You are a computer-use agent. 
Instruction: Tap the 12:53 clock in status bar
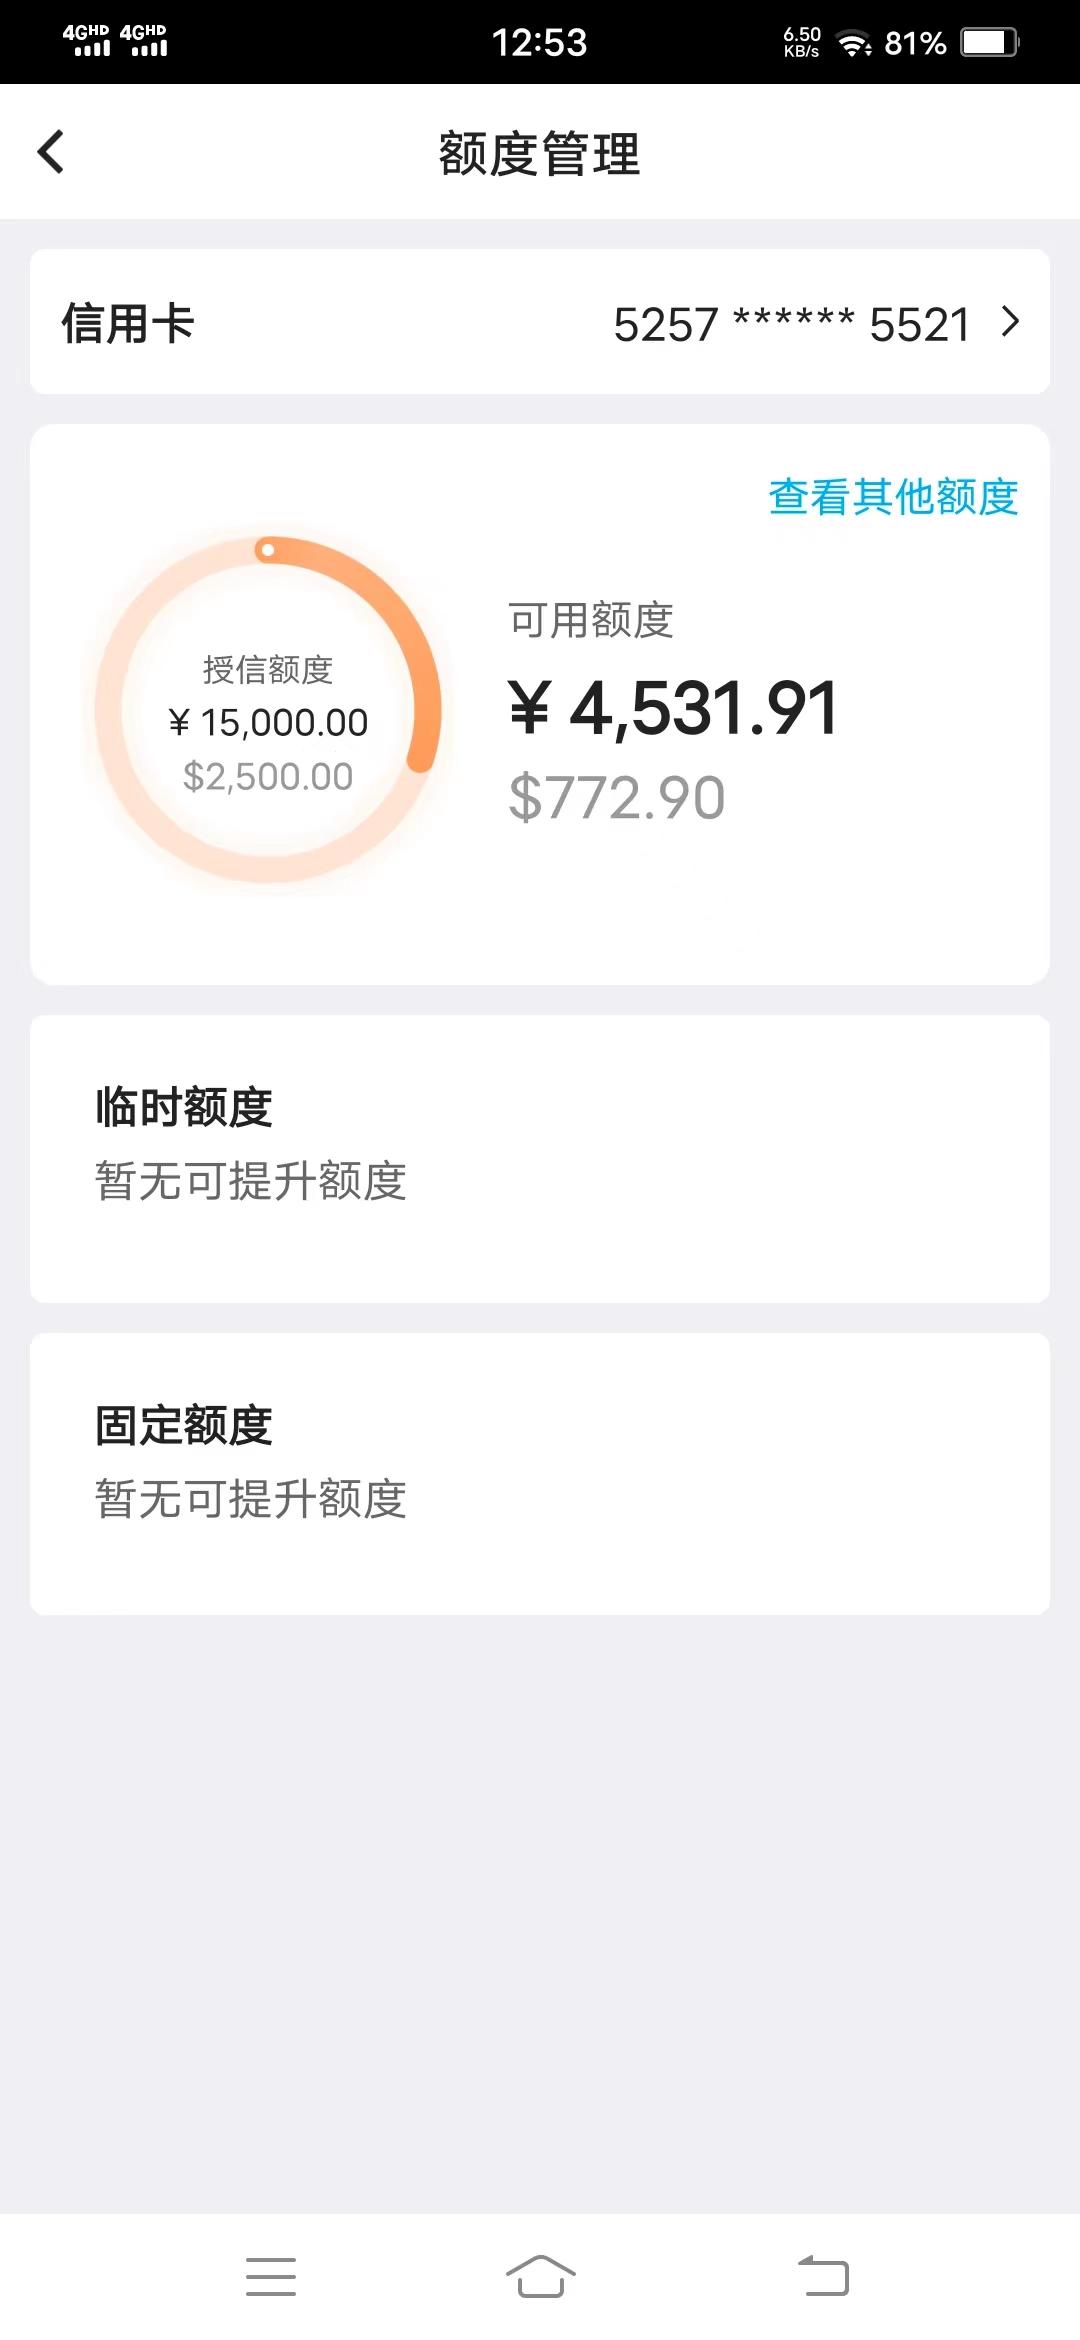pos(539,43)
